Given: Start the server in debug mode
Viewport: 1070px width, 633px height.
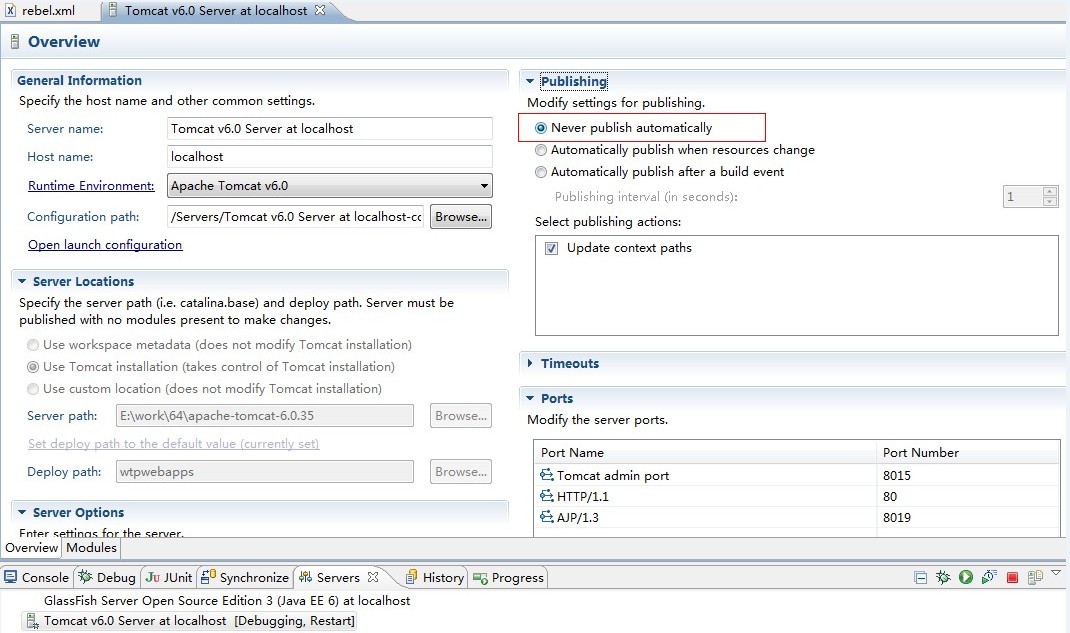Looking at the screenshot, I should (943, 578).
